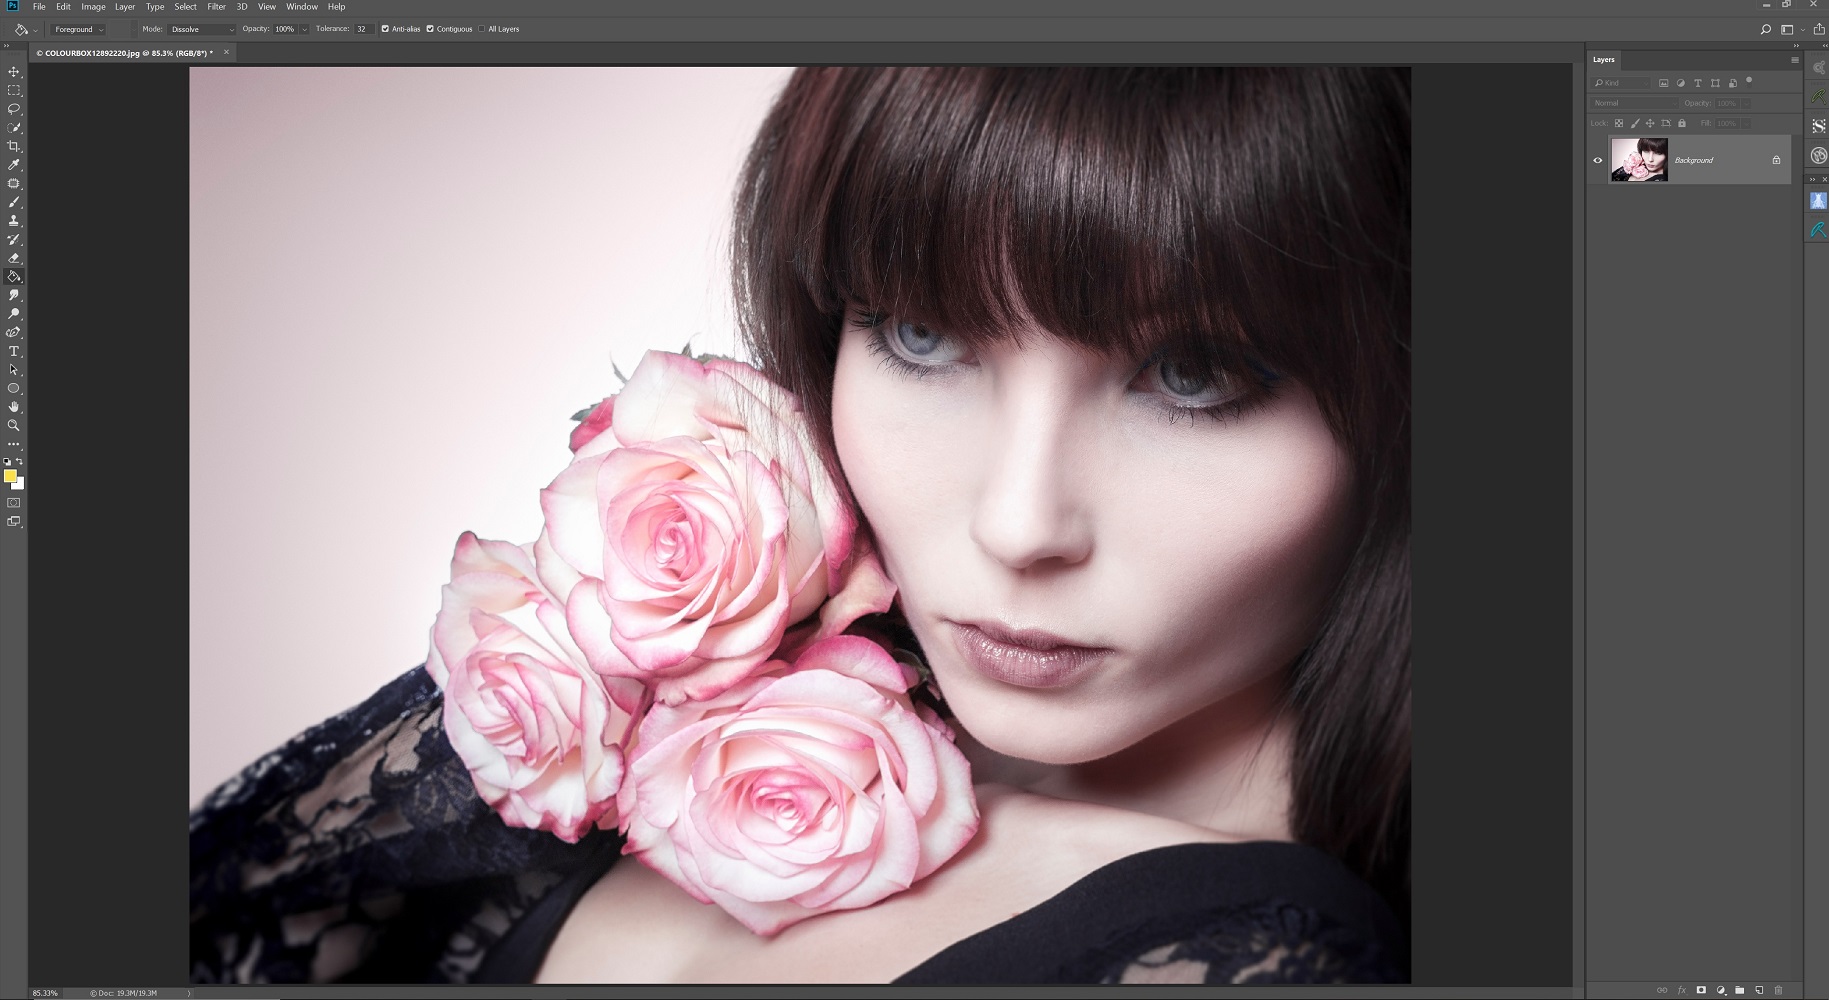Hide the Background layer with eye icon
Image resolution: width=1829 pixels, height=1000 pixels.
pos(1597,160)
